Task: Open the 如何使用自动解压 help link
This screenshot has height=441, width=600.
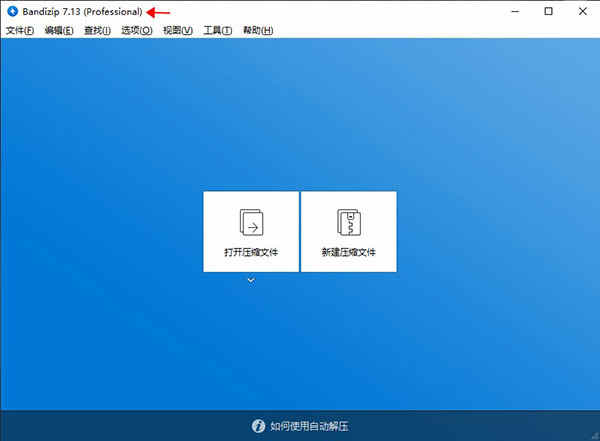Action: pyautogui.click(x=310, y=426)
